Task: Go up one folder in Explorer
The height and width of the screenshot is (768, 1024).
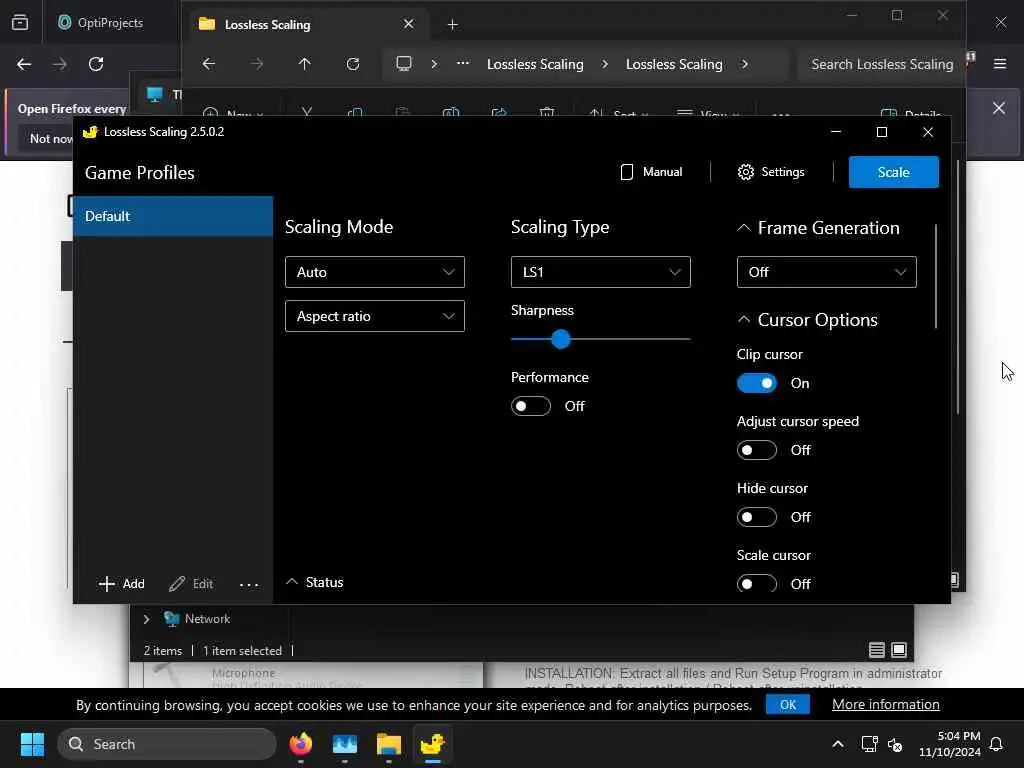Action: point(304,64)
